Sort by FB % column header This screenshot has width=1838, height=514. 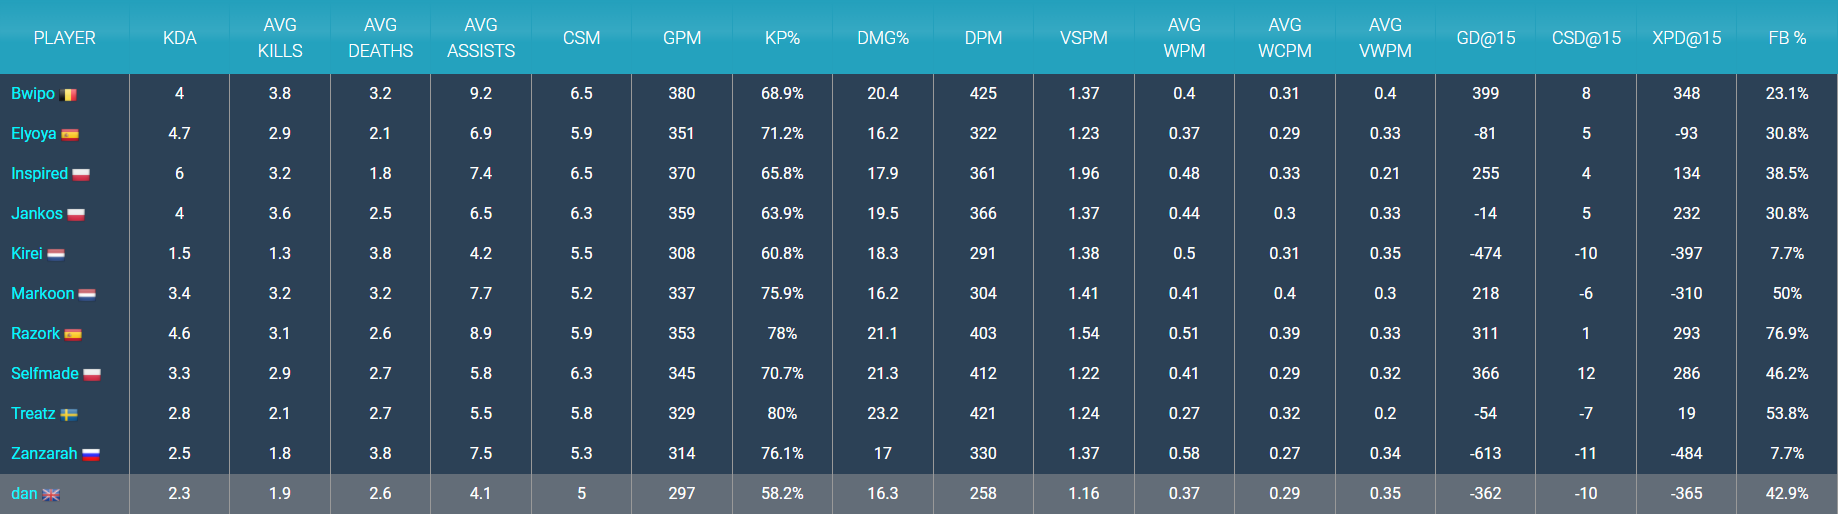point(1787,38)
